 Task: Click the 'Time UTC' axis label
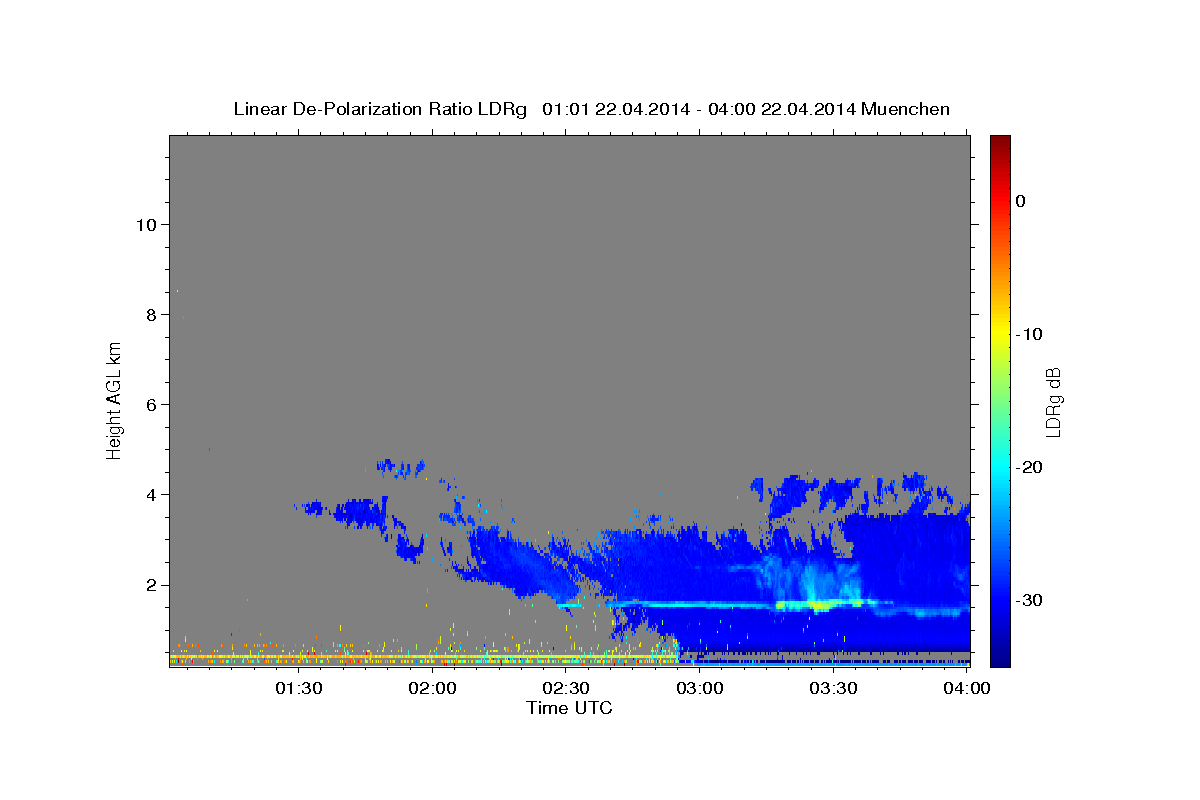point(569,708)
